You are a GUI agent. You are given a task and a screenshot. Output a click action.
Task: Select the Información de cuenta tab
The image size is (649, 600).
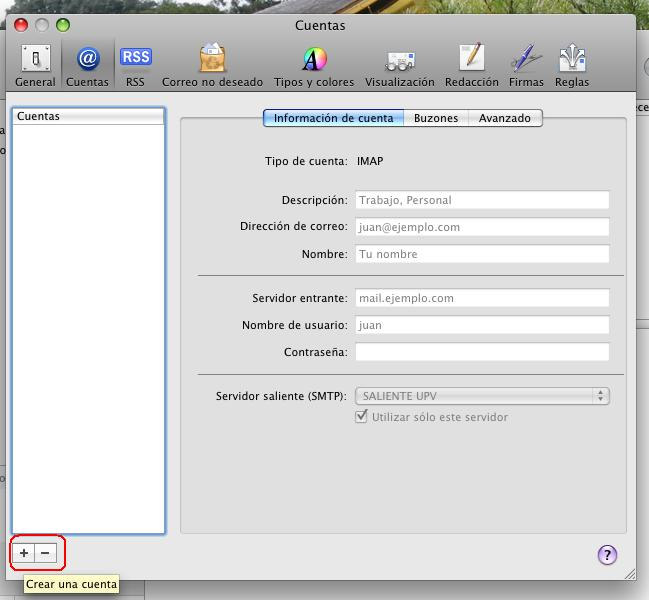[x=333, y=118]
